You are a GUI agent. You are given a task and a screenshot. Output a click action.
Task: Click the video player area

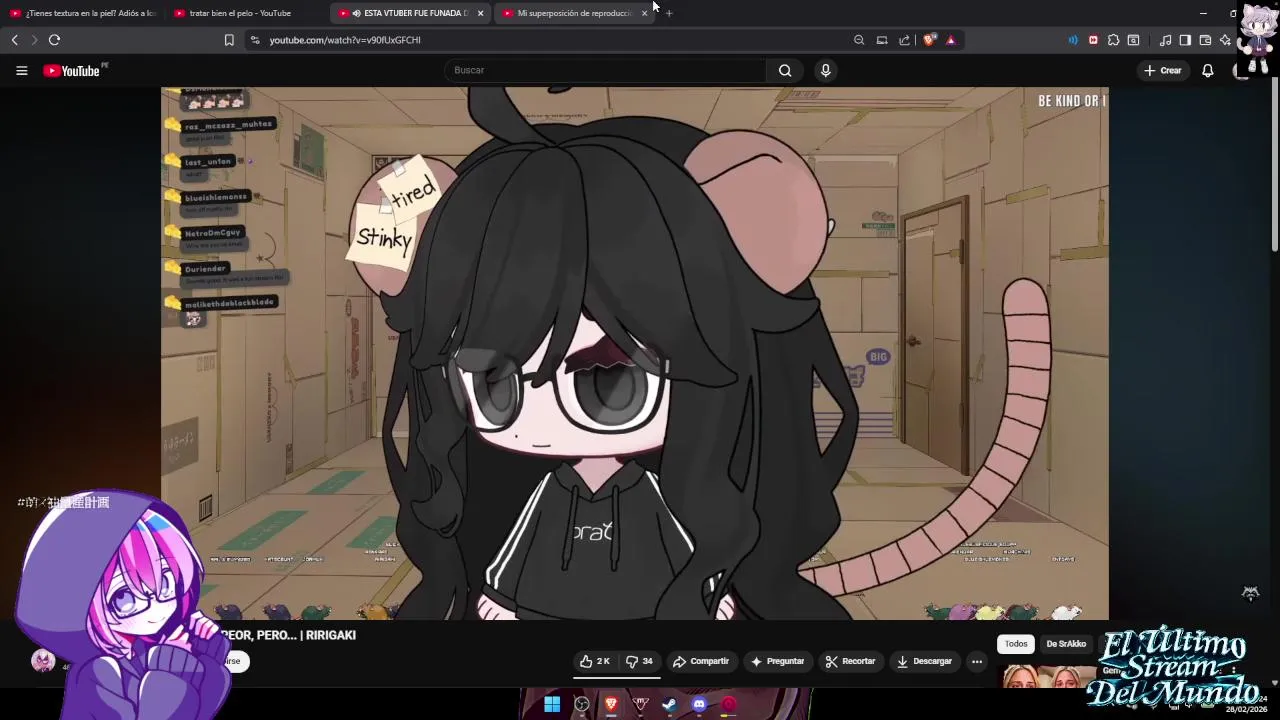pos(634,353)
